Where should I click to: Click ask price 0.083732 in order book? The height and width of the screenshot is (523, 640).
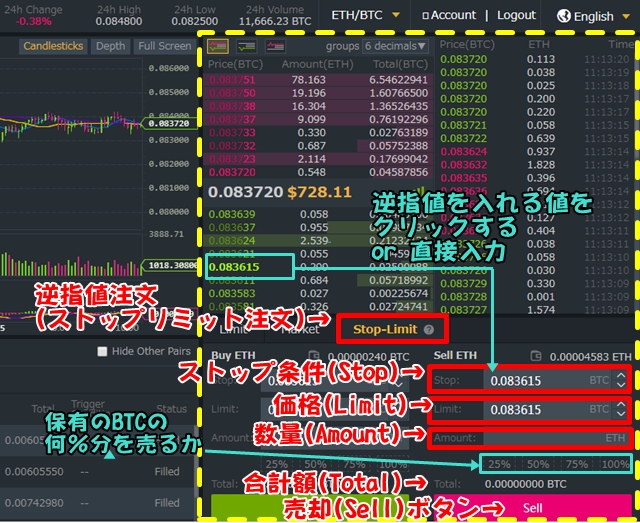(x=232, y=146)
